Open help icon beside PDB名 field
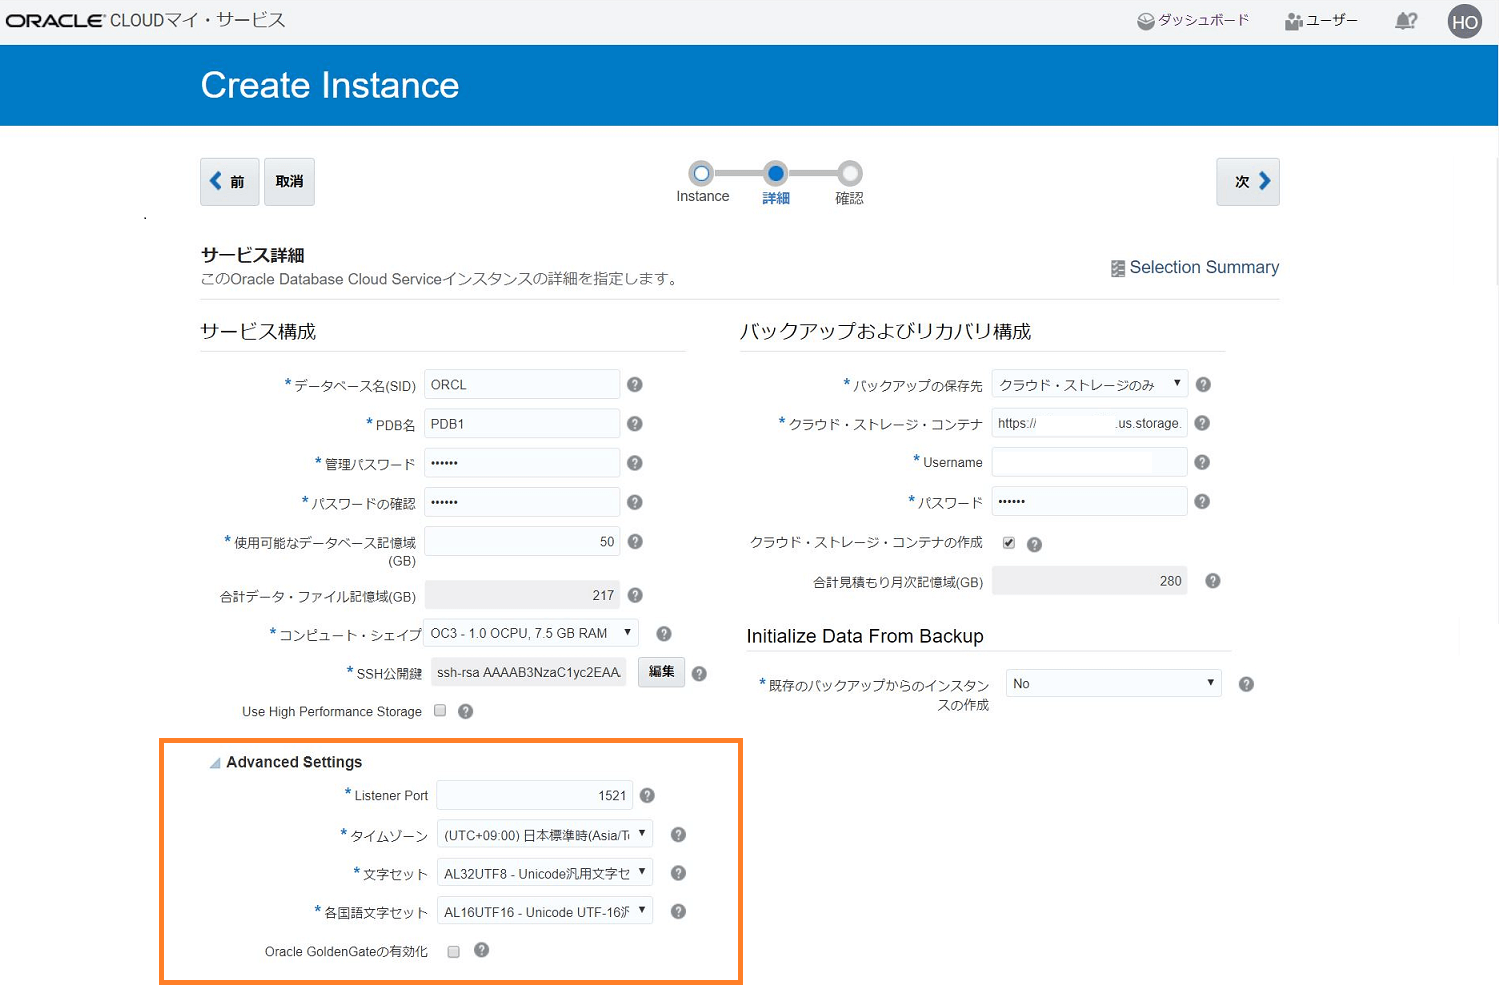 click(x=634, y=424)
